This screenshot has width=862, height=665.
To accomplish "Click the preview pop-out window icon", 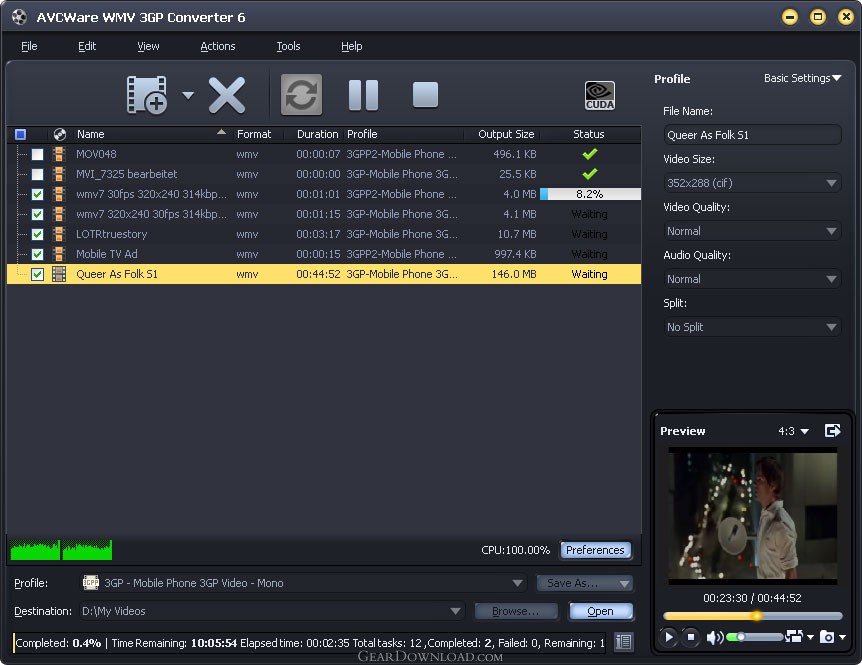I will 833,430.
